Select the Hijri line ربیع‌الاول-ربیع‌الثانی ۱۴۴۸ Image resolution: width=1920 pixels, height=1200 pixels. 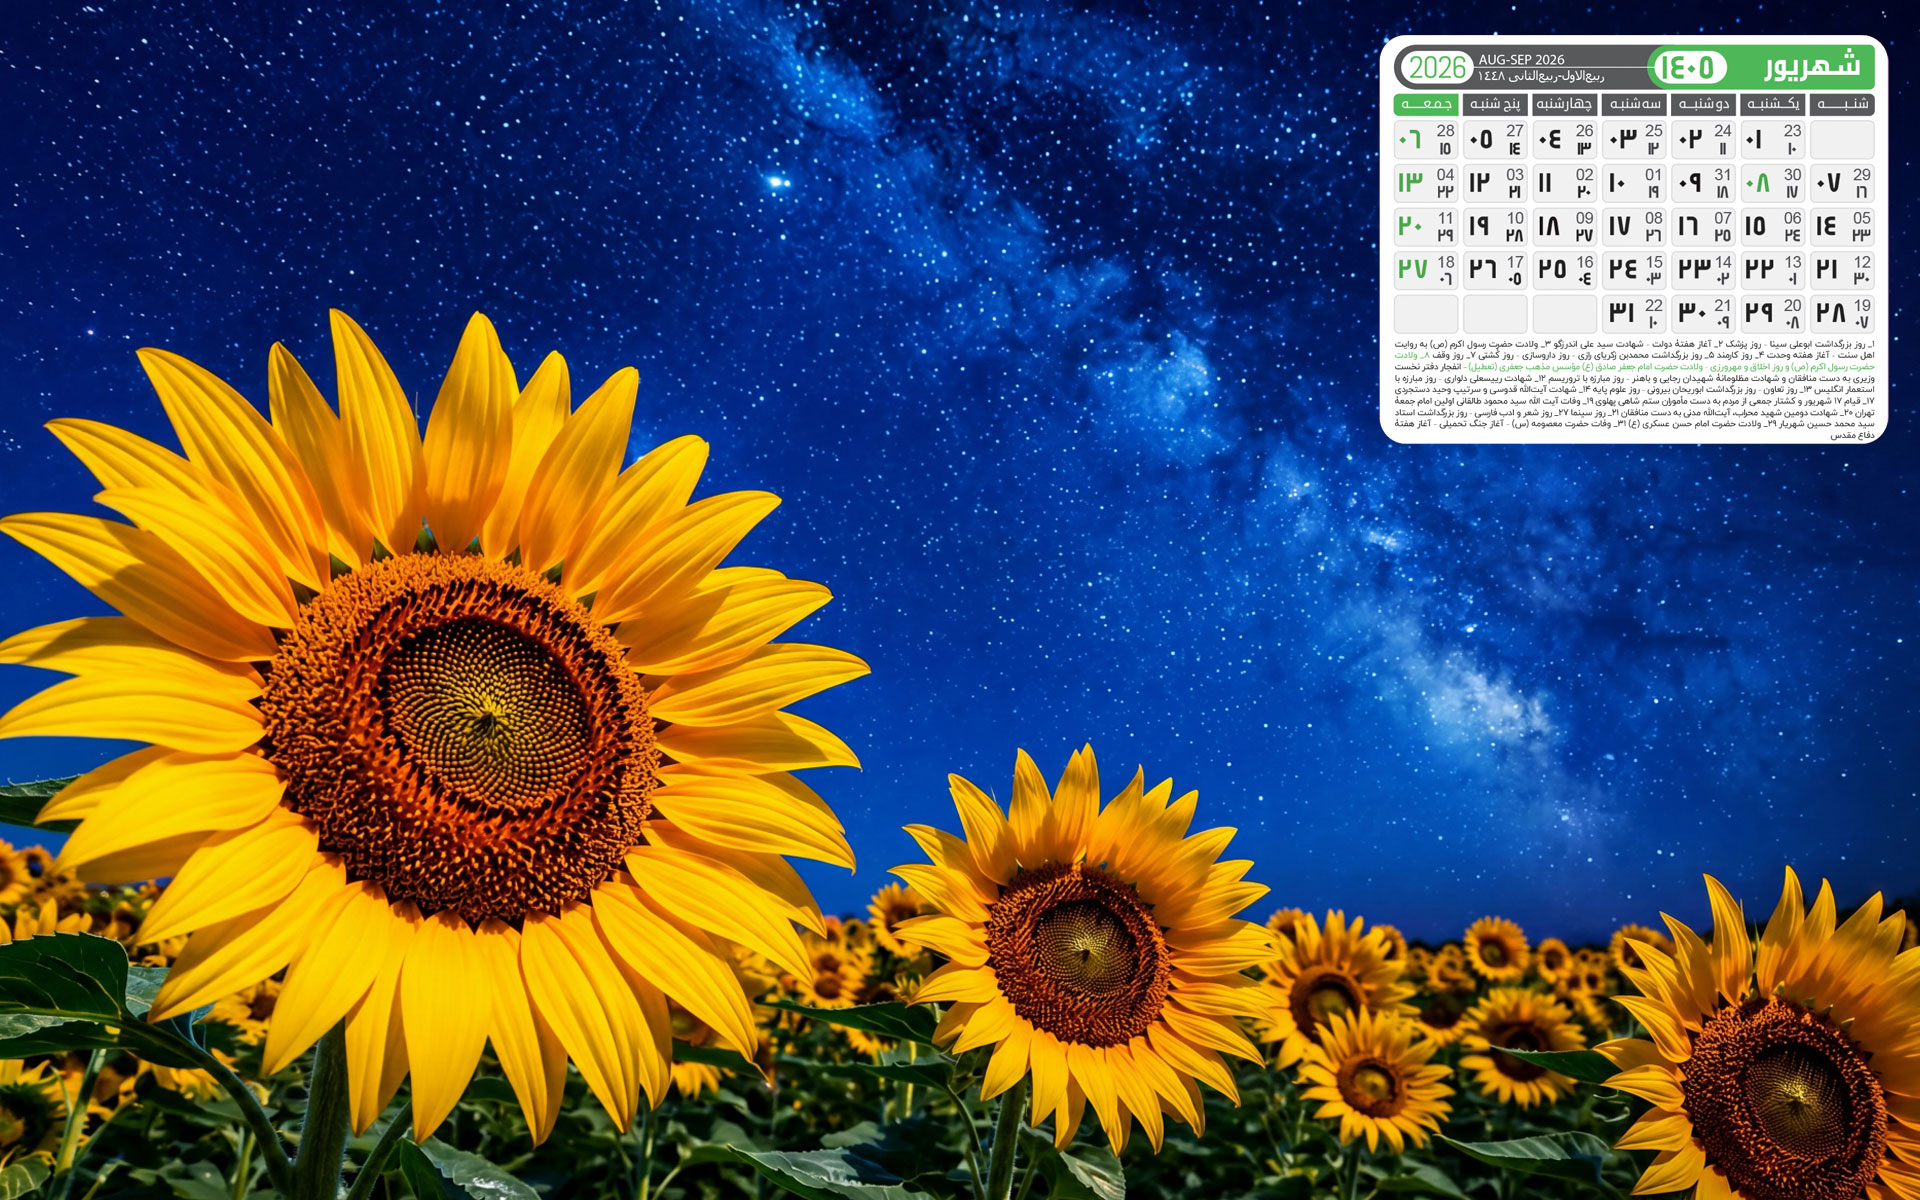(x=1541, y=76)
